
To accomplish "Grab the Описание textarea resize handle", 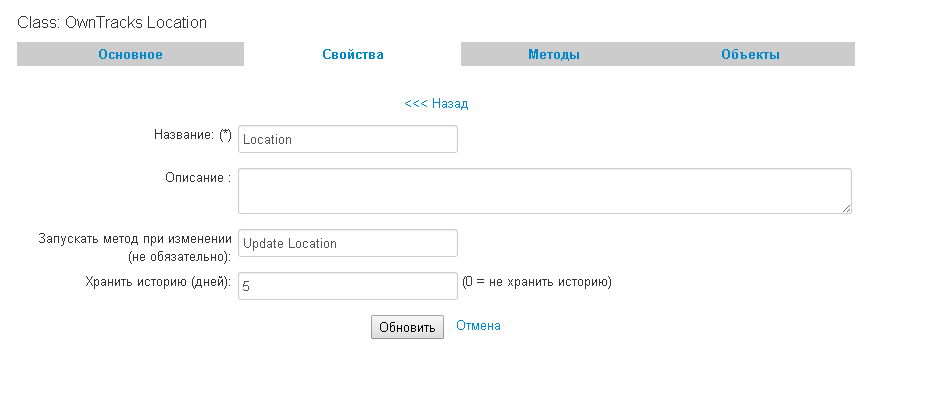I will (846, 208).
